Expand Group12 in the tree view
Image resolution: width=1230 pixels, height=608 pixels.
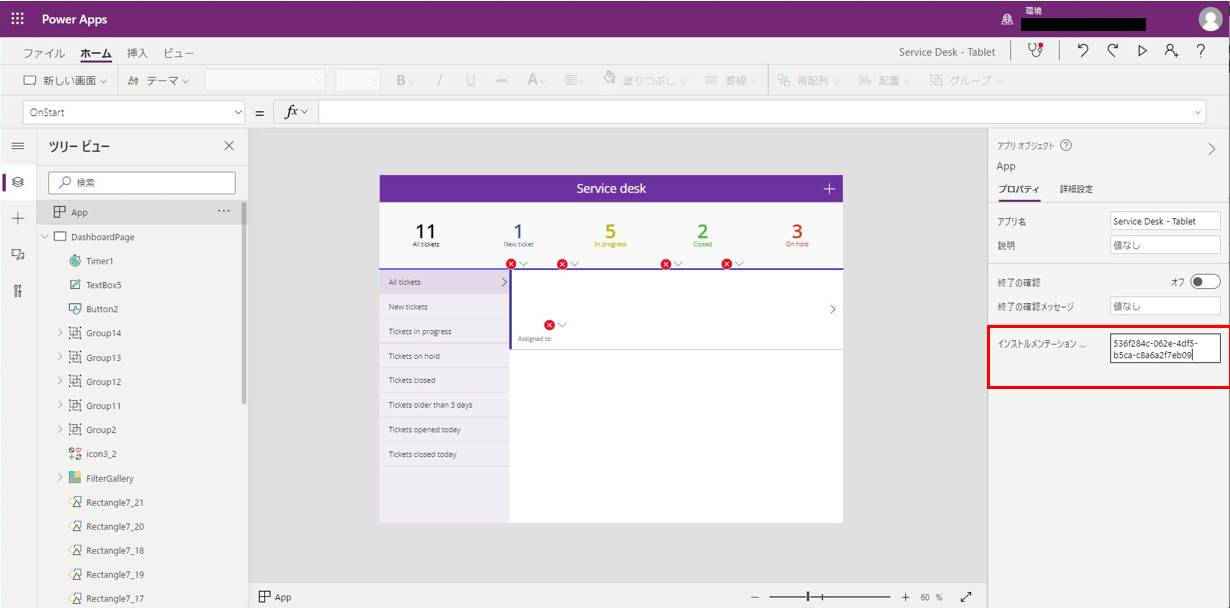point(60,381)
